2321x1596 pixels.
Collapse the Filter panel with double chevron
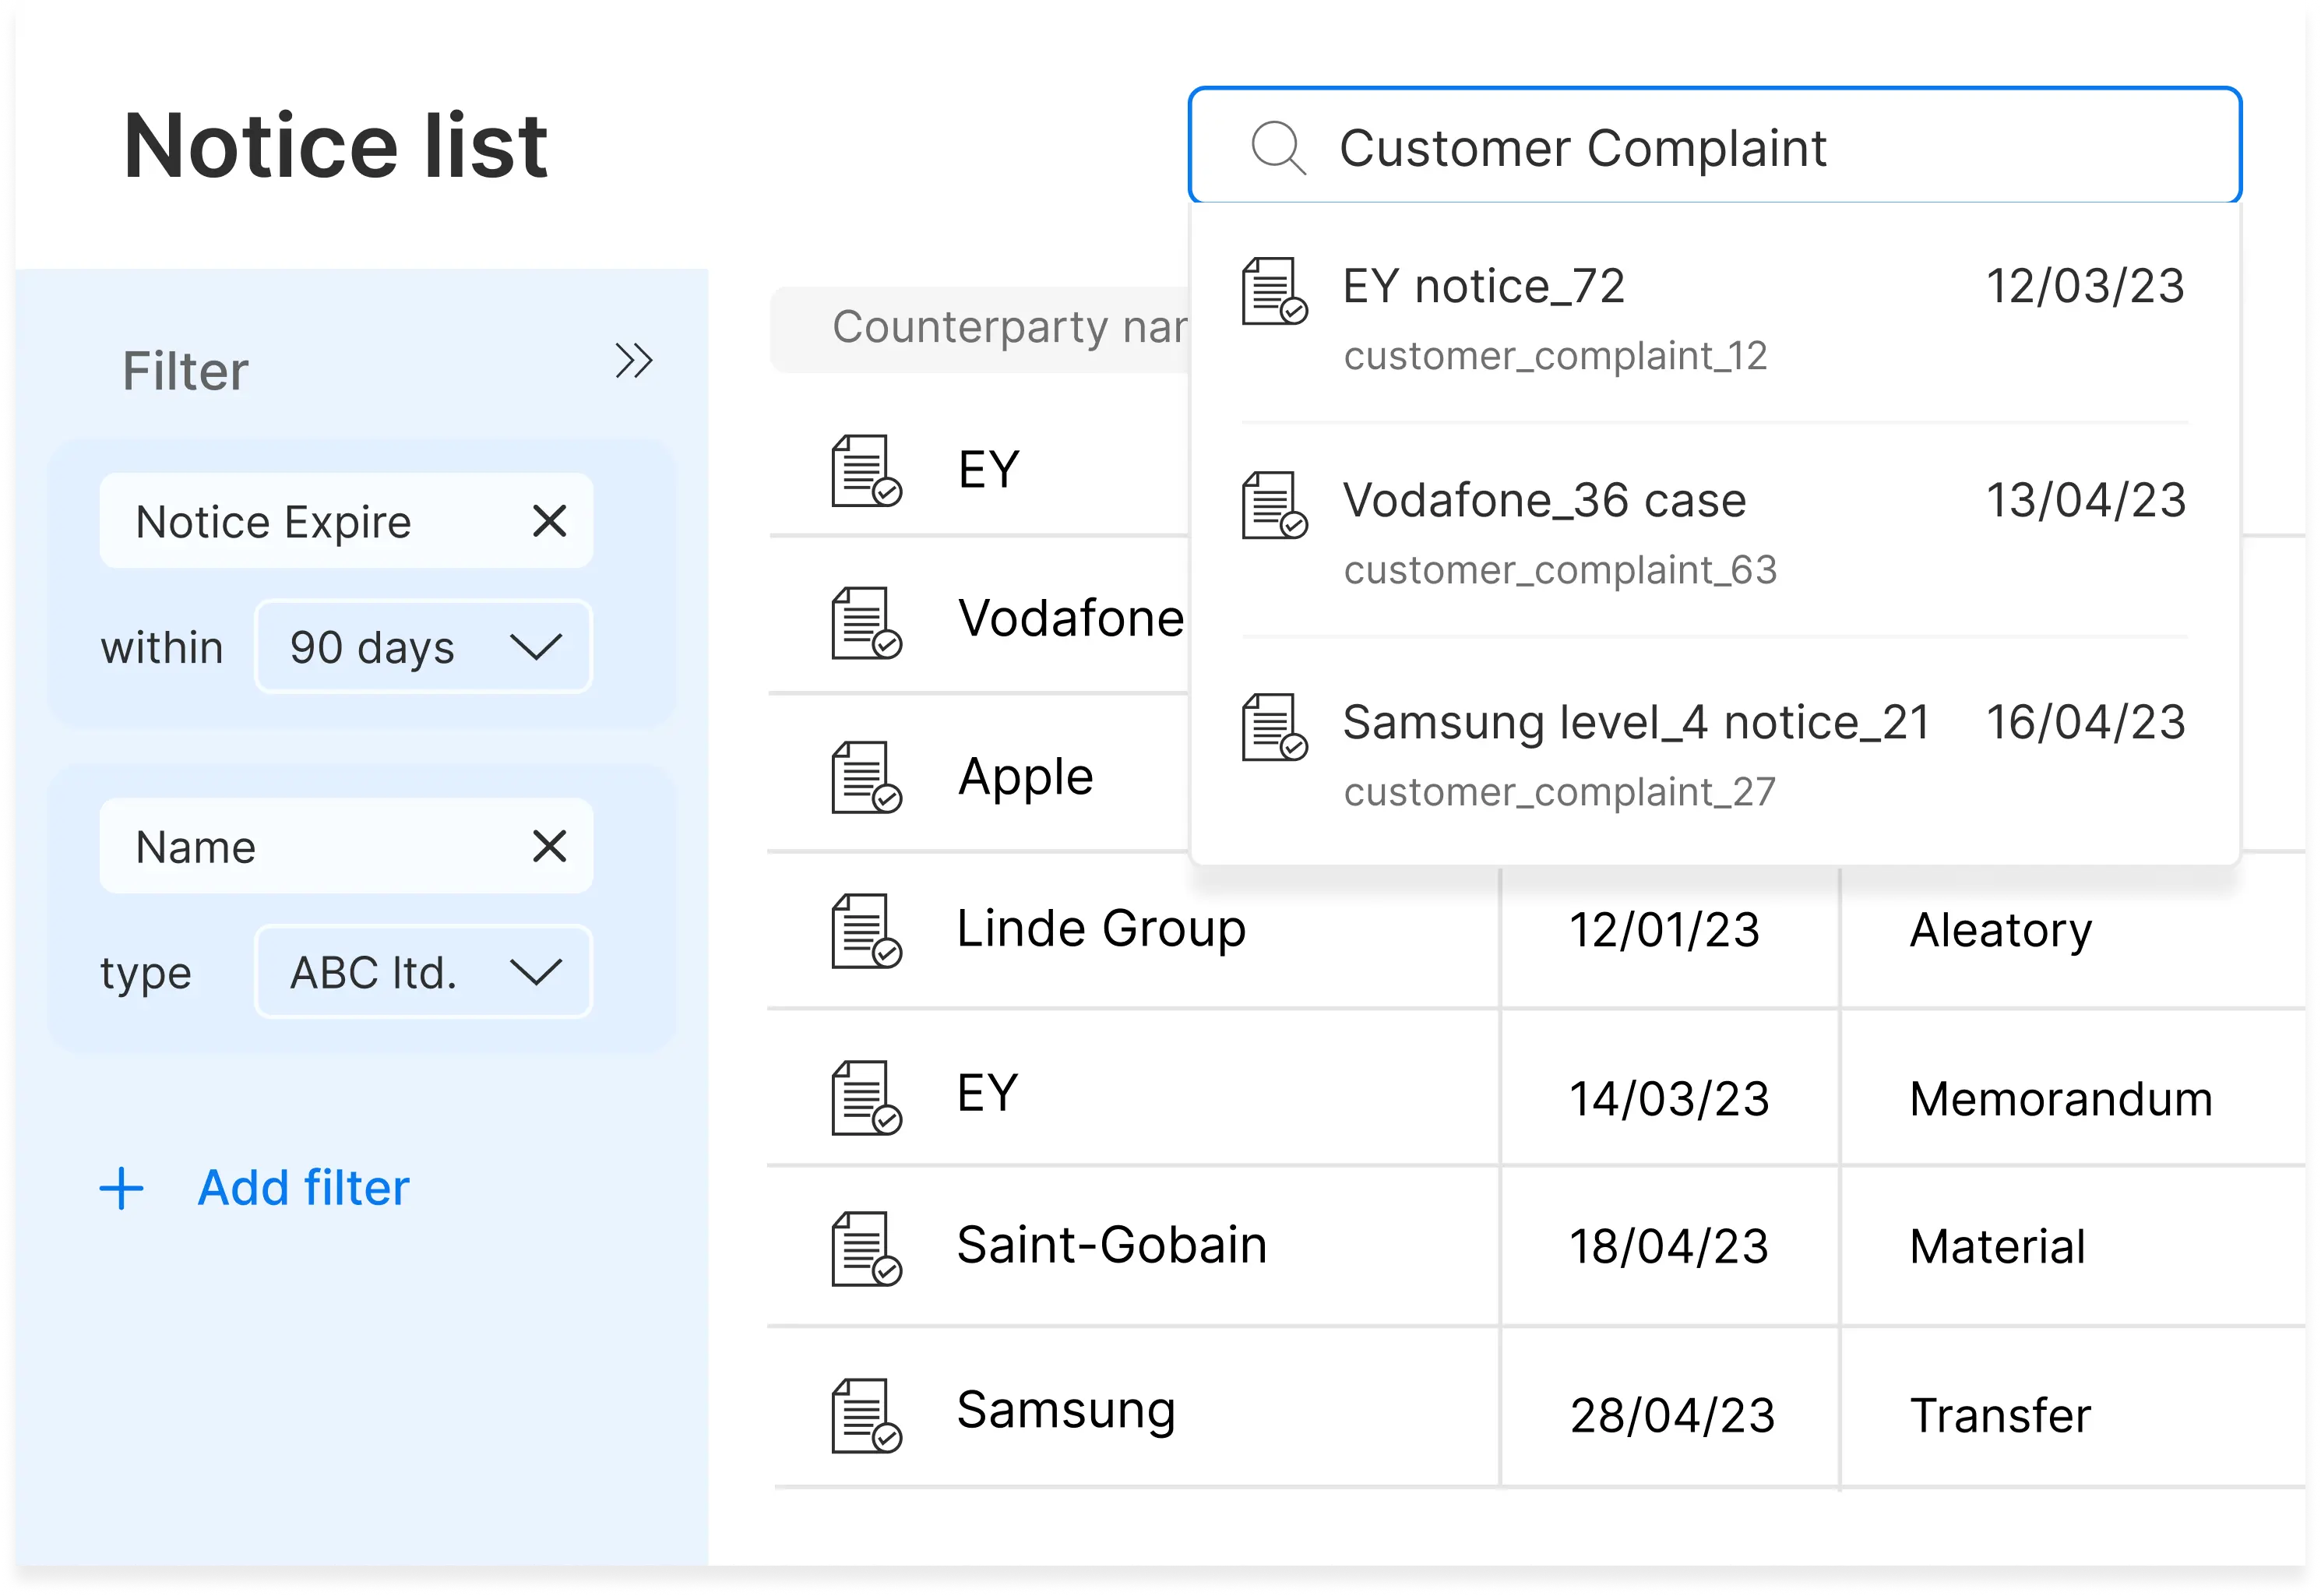[x=634, y=361]
